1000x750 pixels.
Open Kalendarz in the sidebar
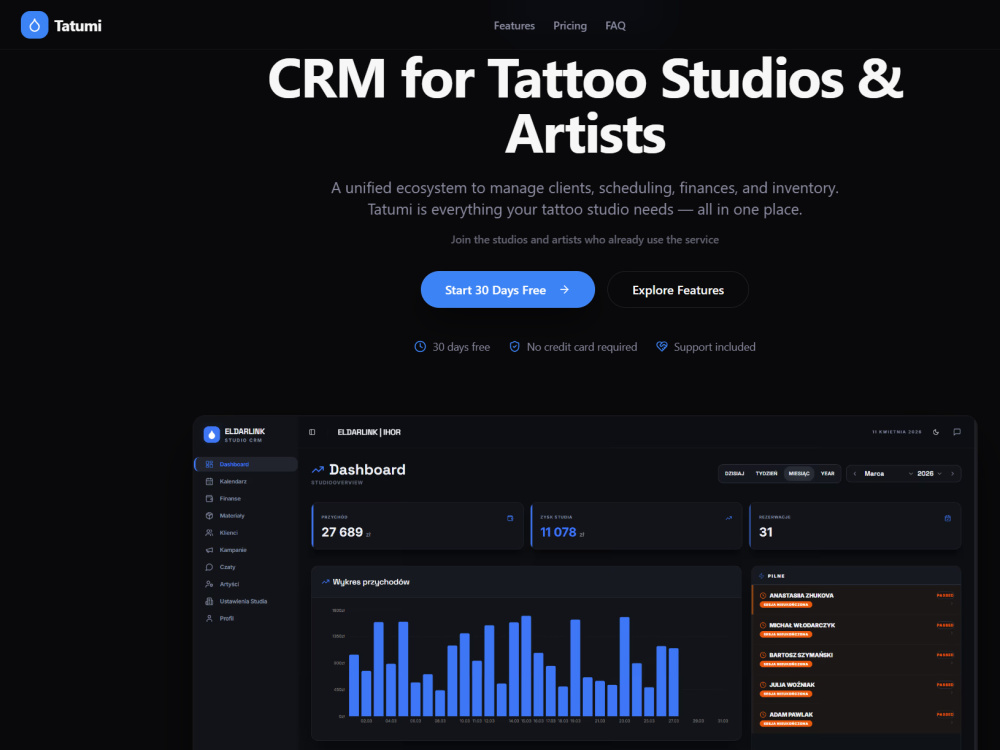pyautogui.click(x=246, y=482)
